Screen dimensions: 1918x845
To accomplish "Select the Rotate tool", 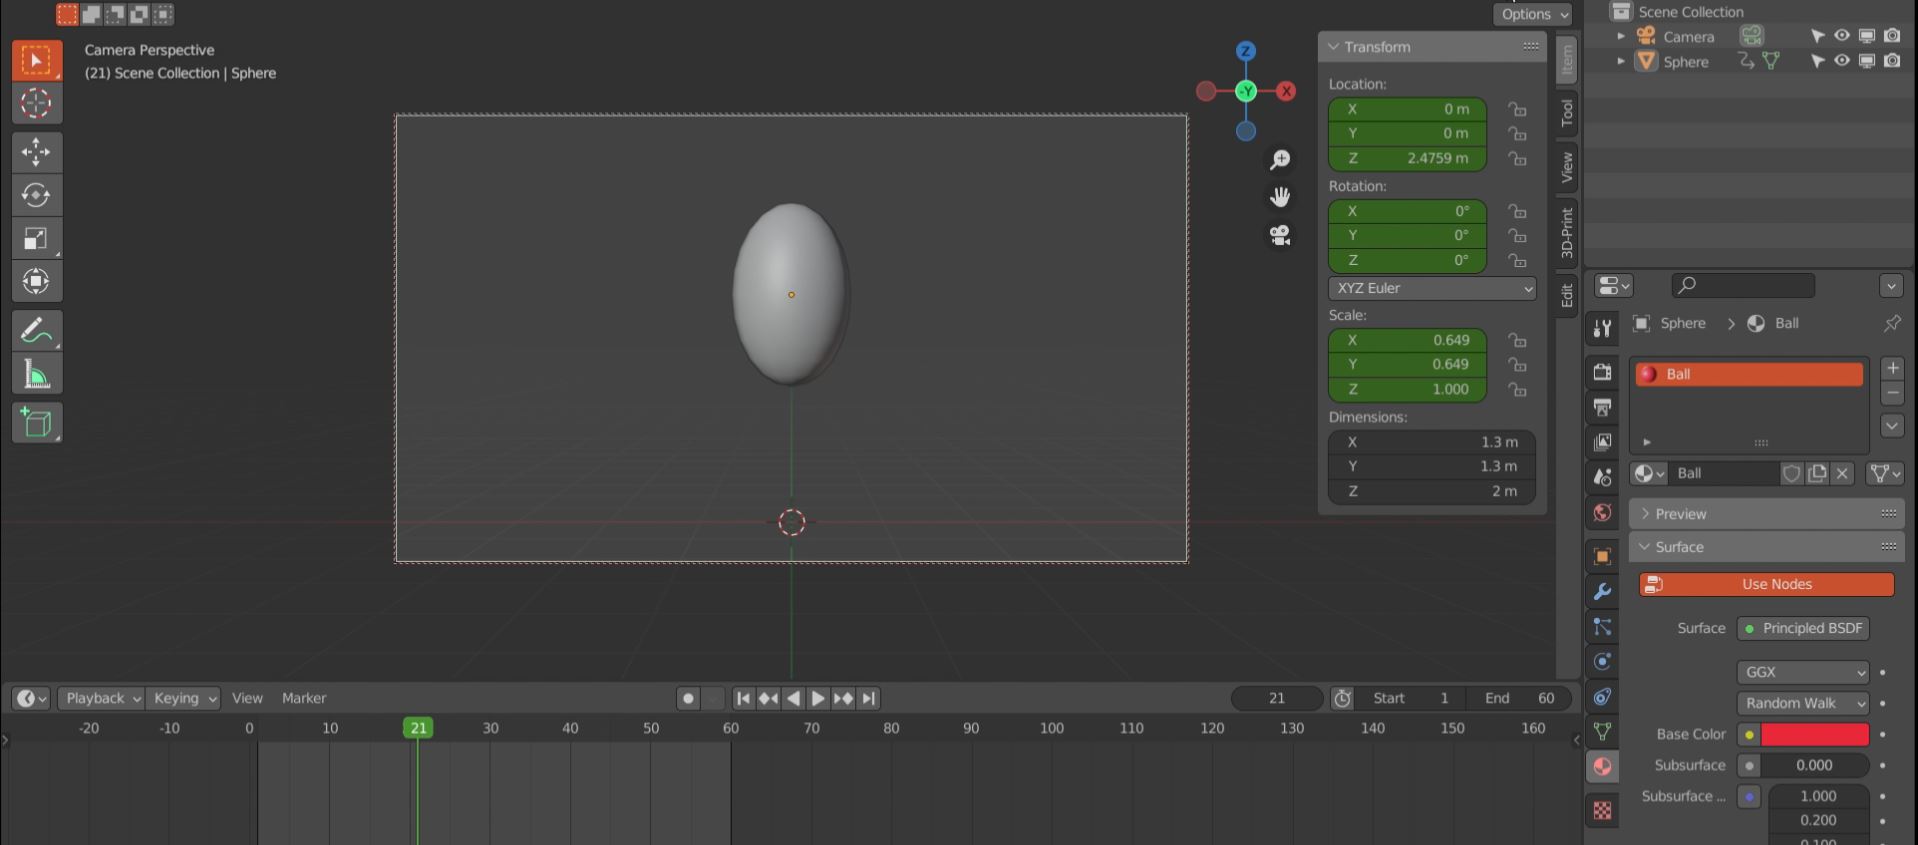I will click(x=36, y=195).
